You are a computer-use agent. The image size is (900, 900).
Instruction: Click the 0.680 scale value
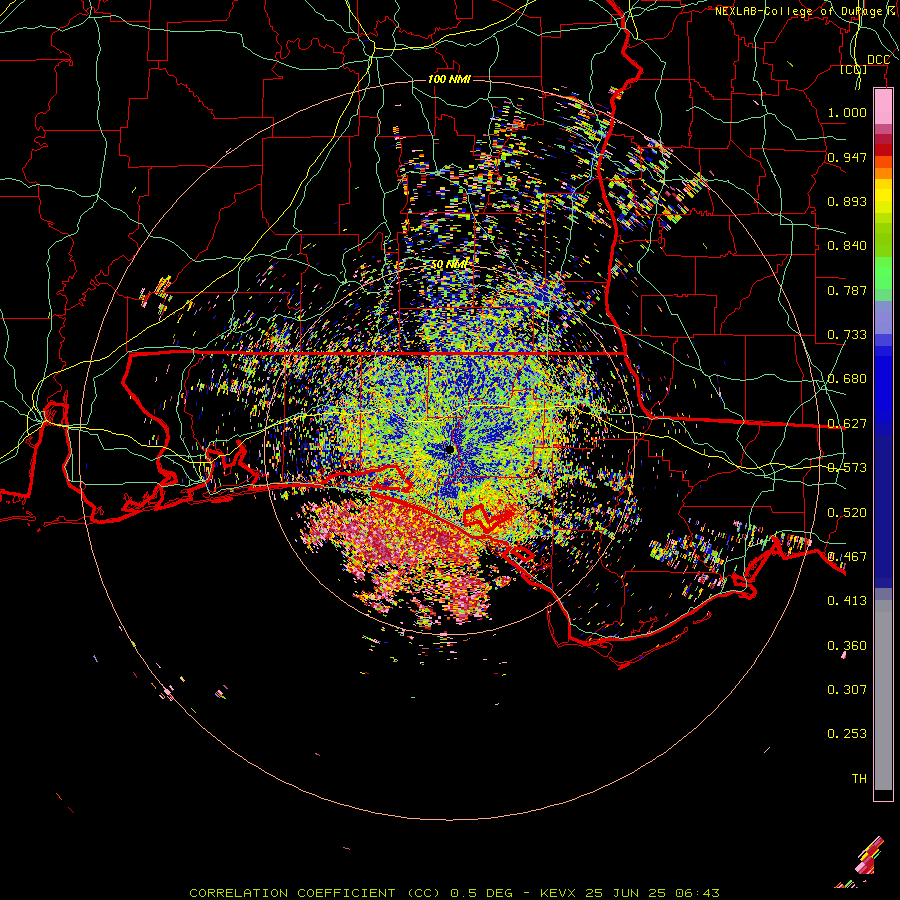point(847,379)
